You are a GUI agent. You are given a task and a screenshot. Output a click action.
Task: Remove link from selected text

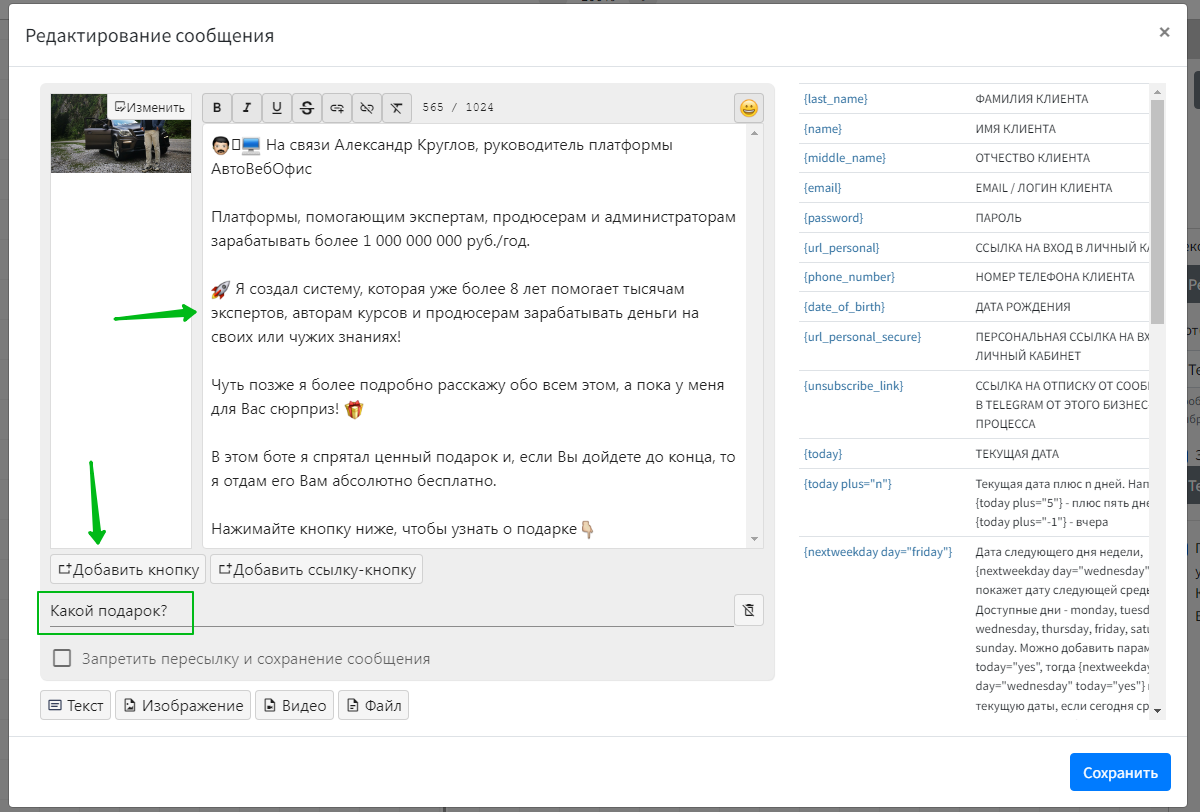pos(367,108)
